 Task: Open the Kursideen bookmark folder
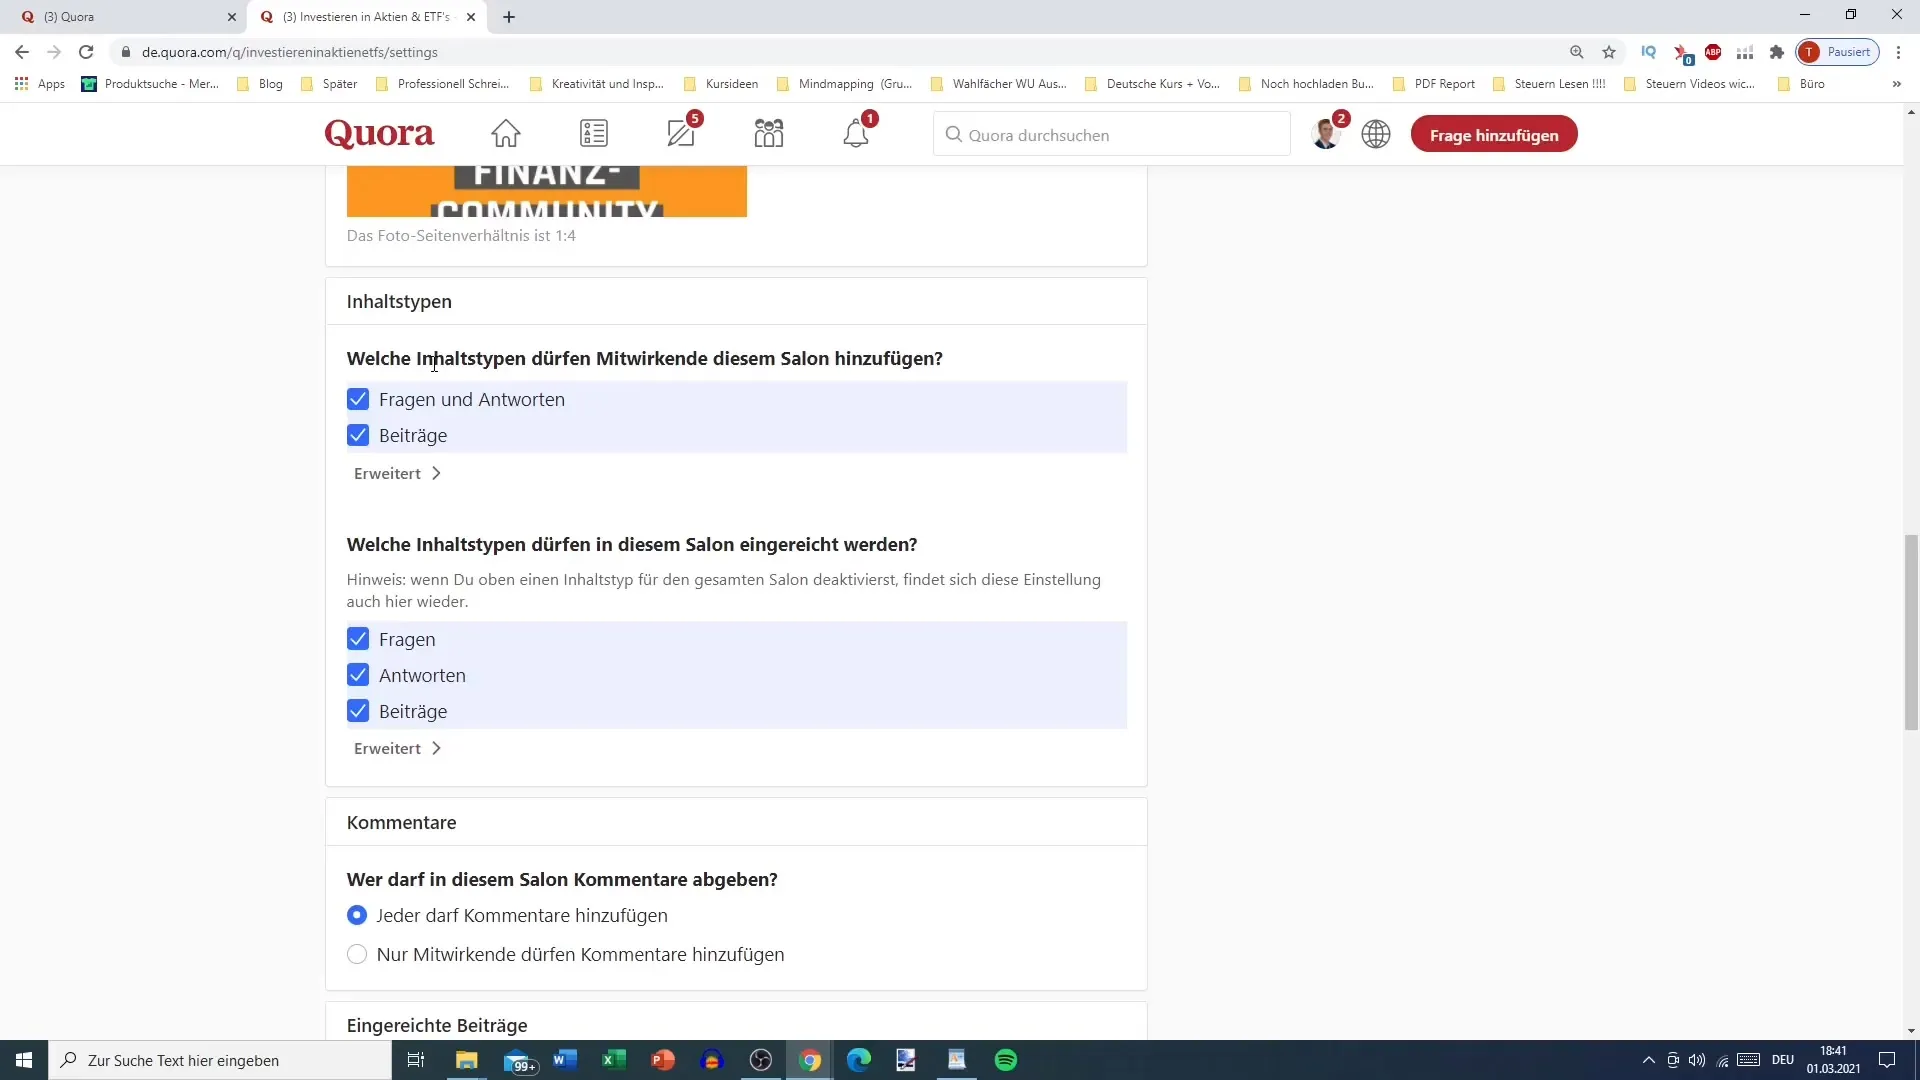[x=721, y=84]
